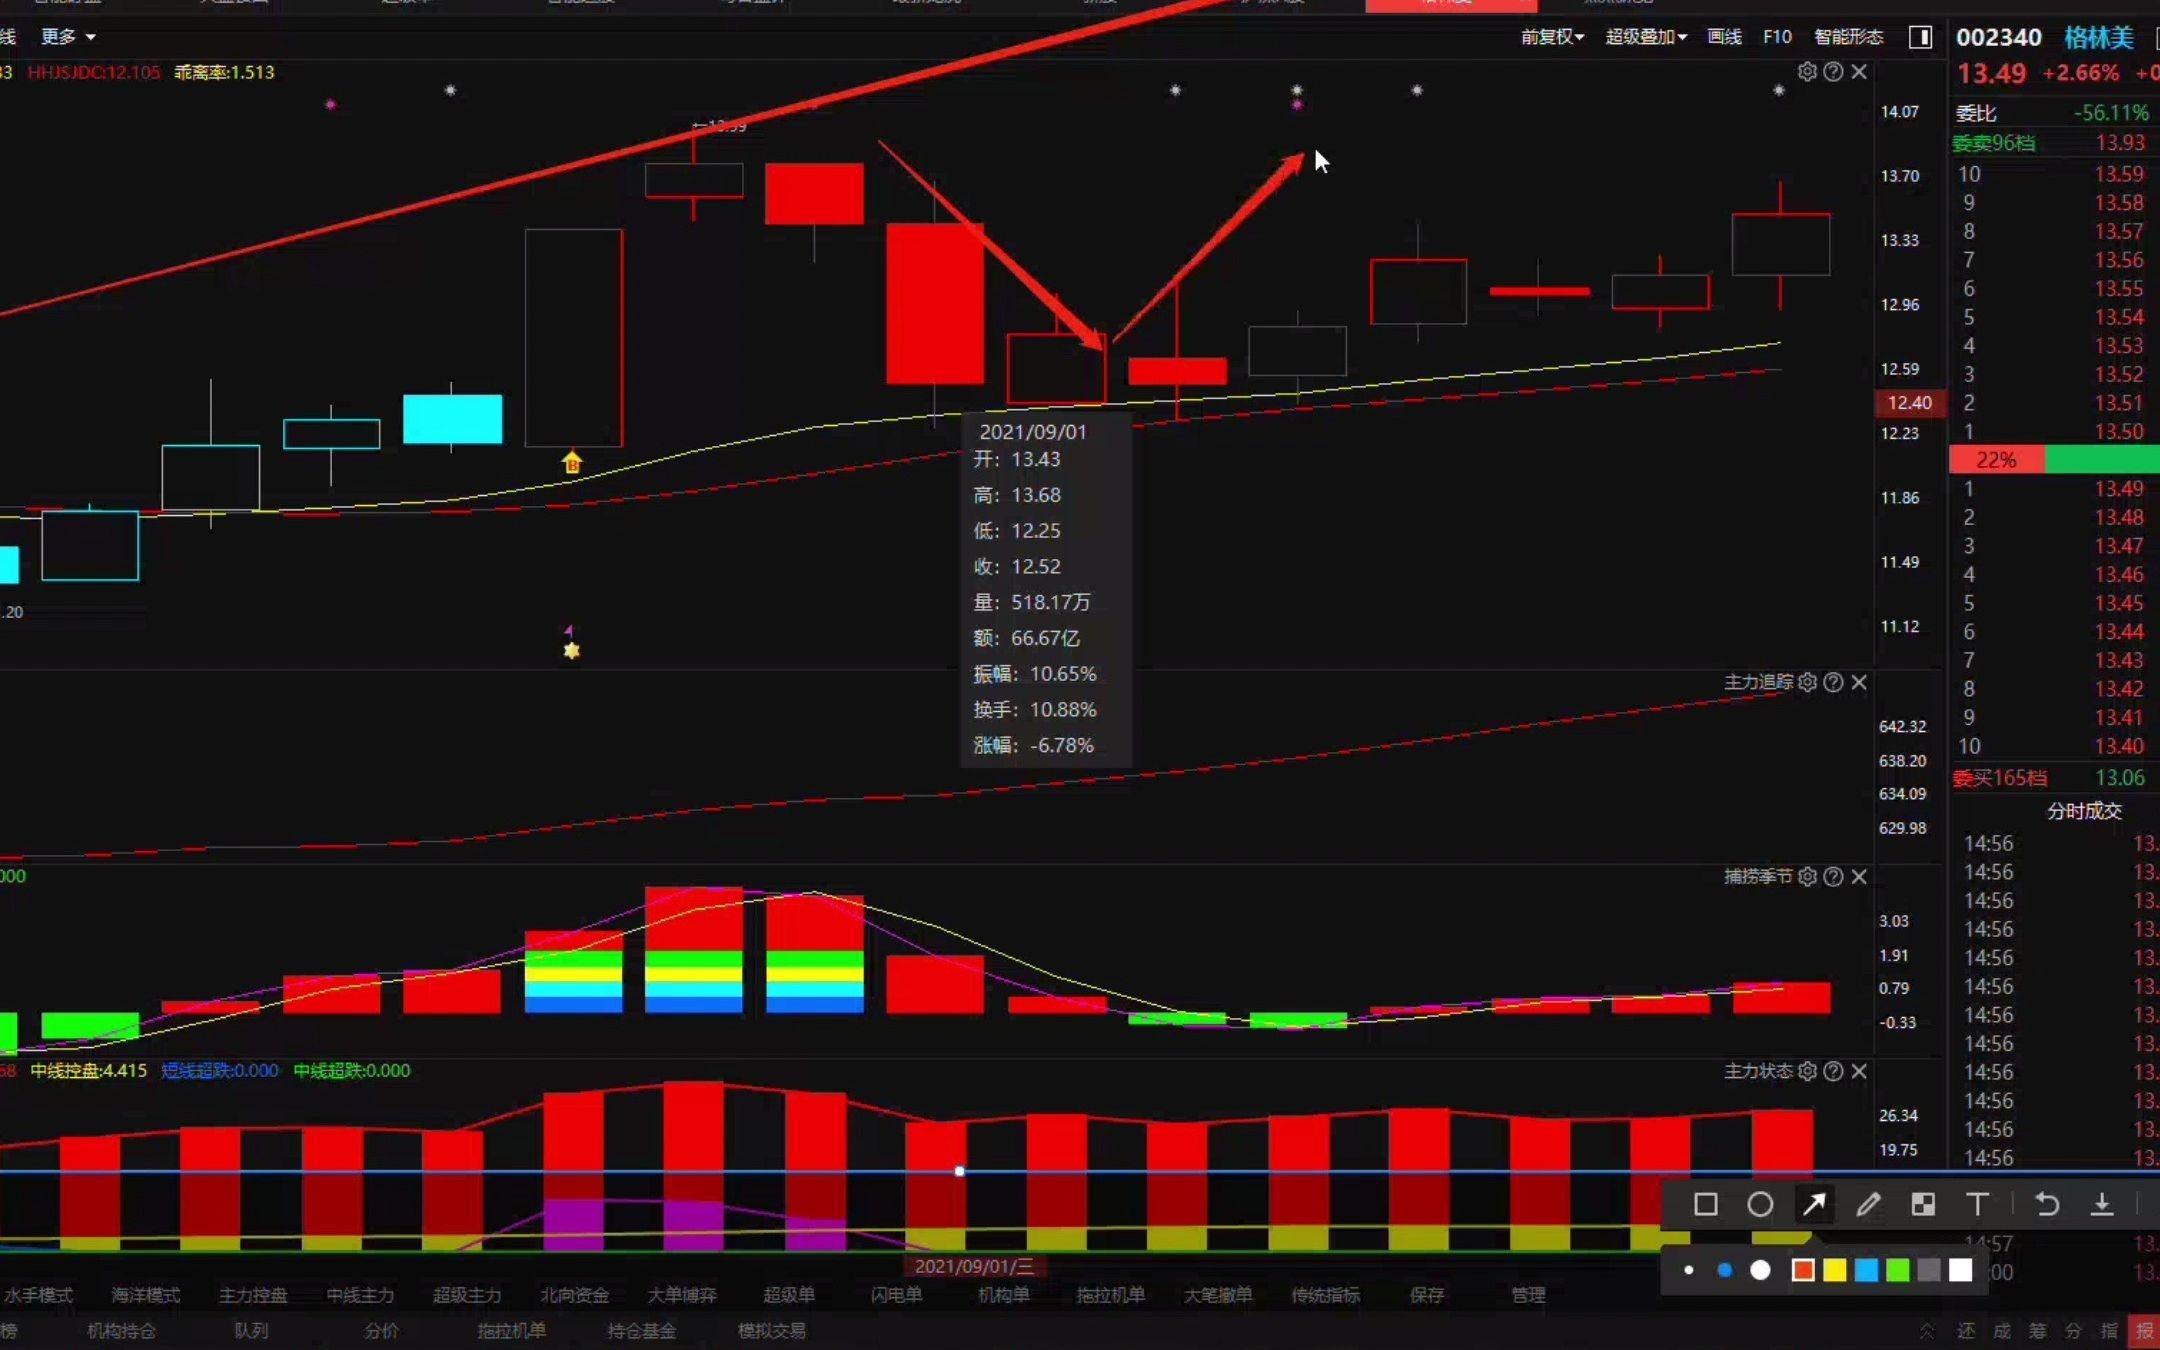Toggle the 指 indicator button
2160x1350 pixels.
(x=2109, y=1331)
